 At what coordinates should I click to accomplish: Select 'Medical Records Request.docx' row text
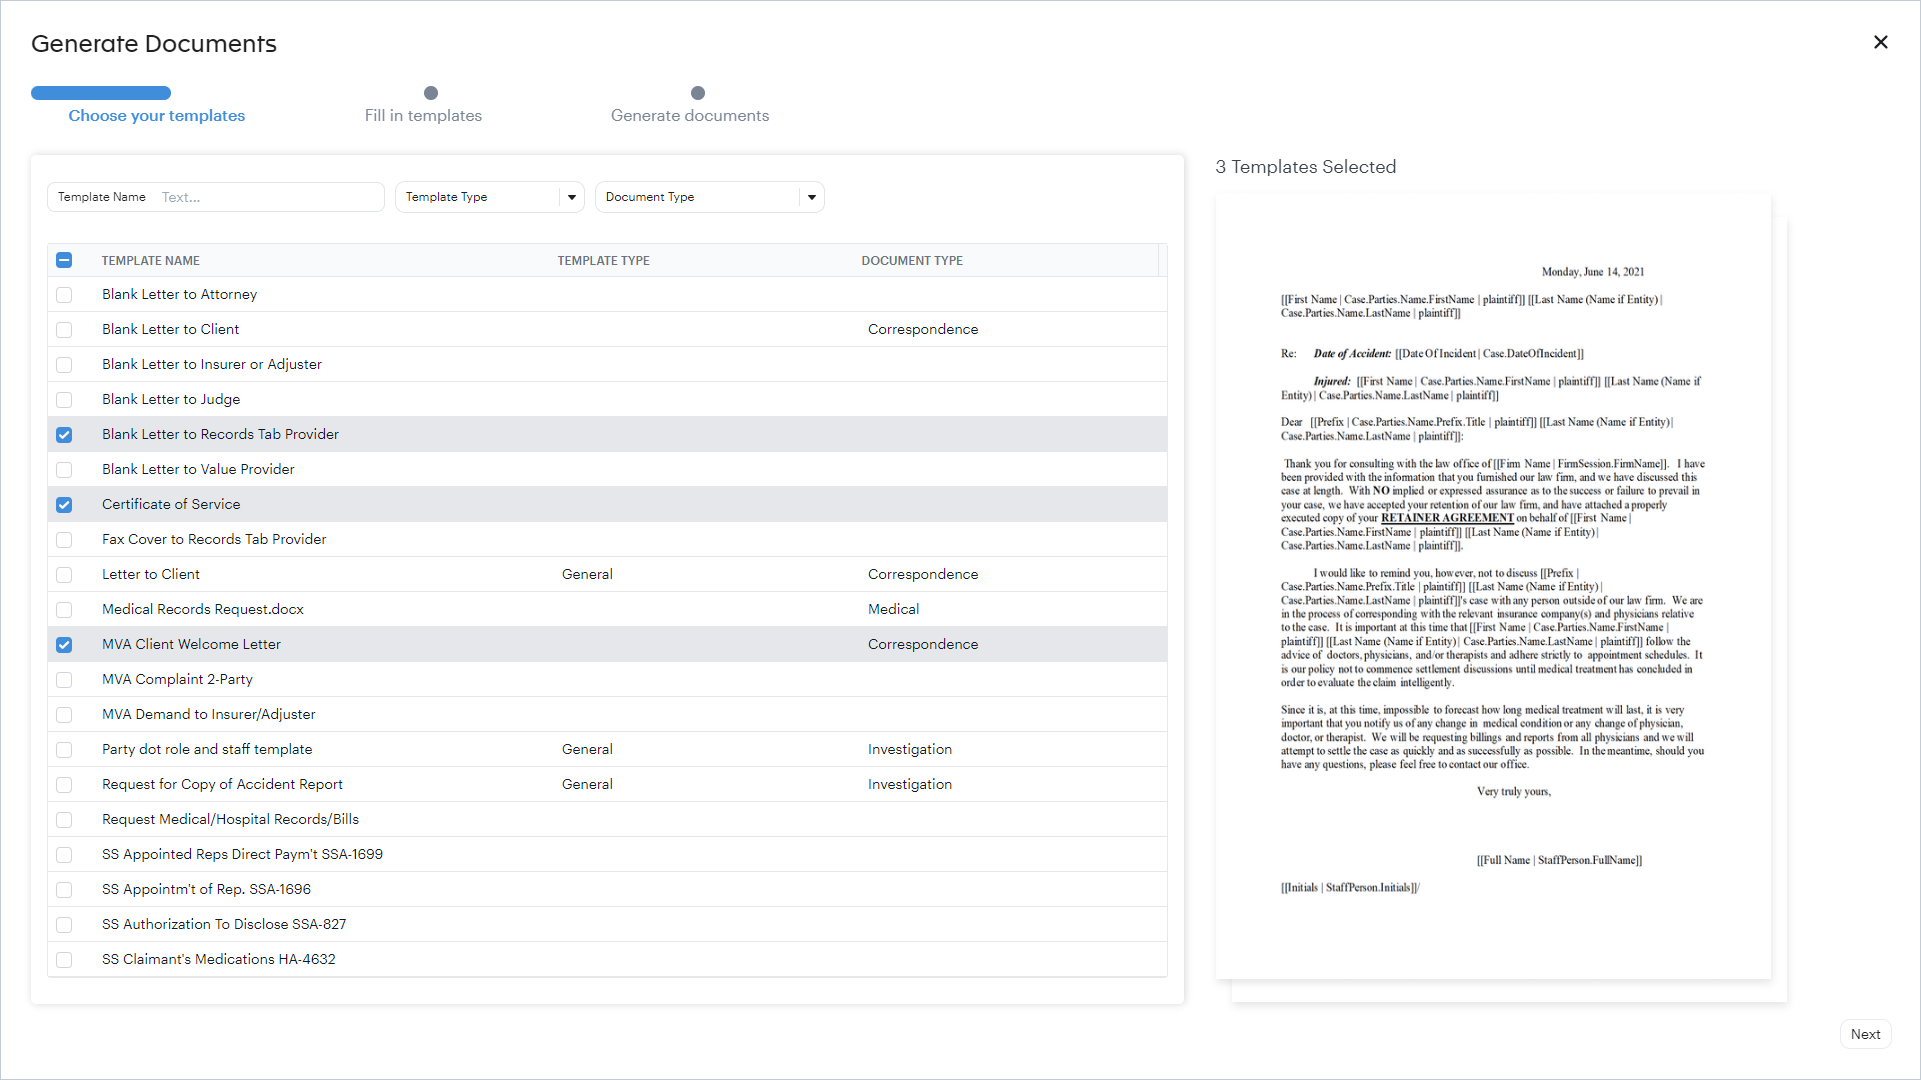tap(203, 609)
